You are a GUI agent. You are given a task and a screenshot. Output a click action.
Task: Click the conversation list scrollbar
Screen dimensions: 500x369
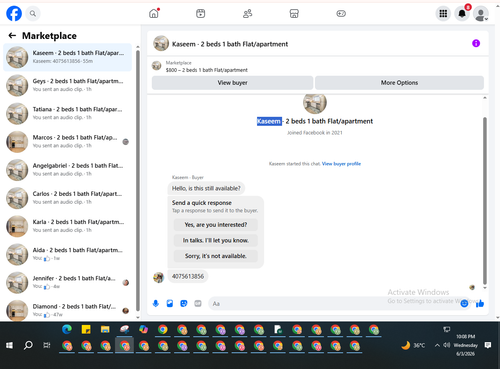pos(138,180)
